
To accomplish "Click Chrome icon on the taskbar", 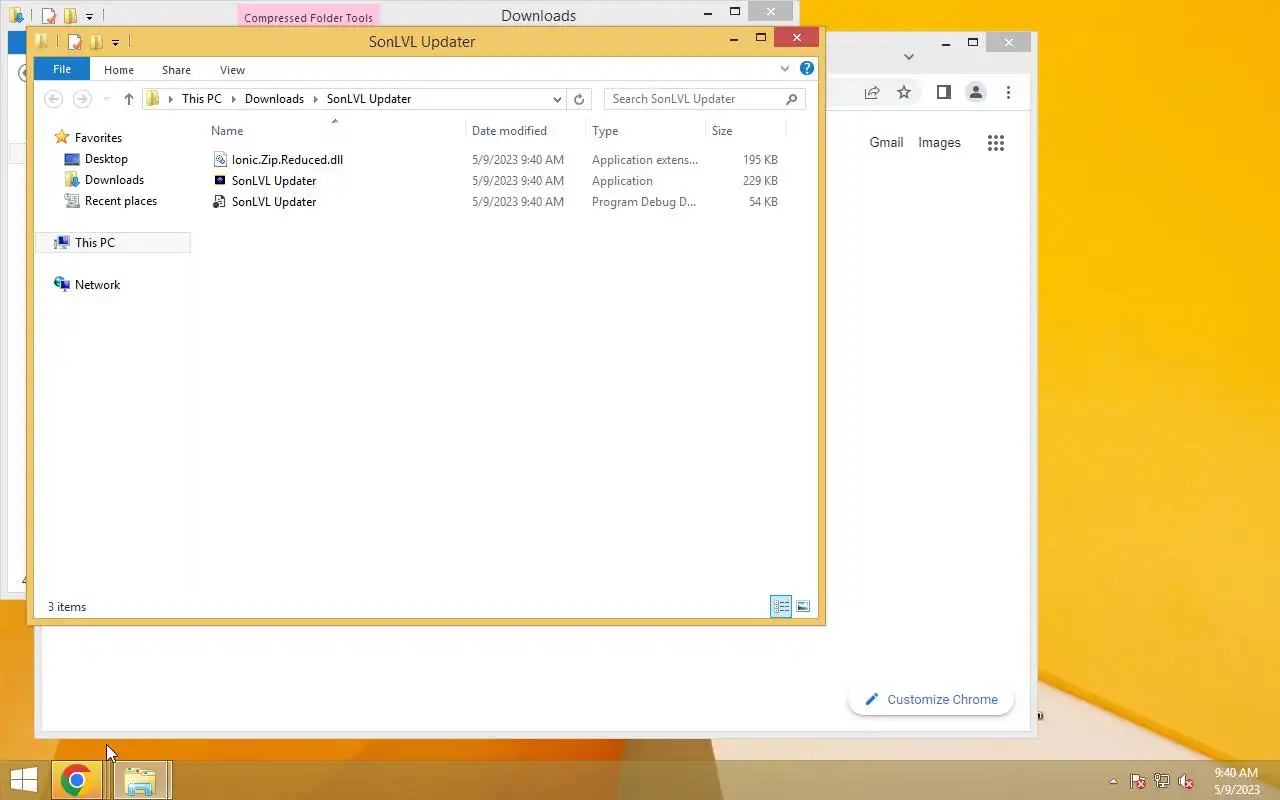I will (77, 780).
